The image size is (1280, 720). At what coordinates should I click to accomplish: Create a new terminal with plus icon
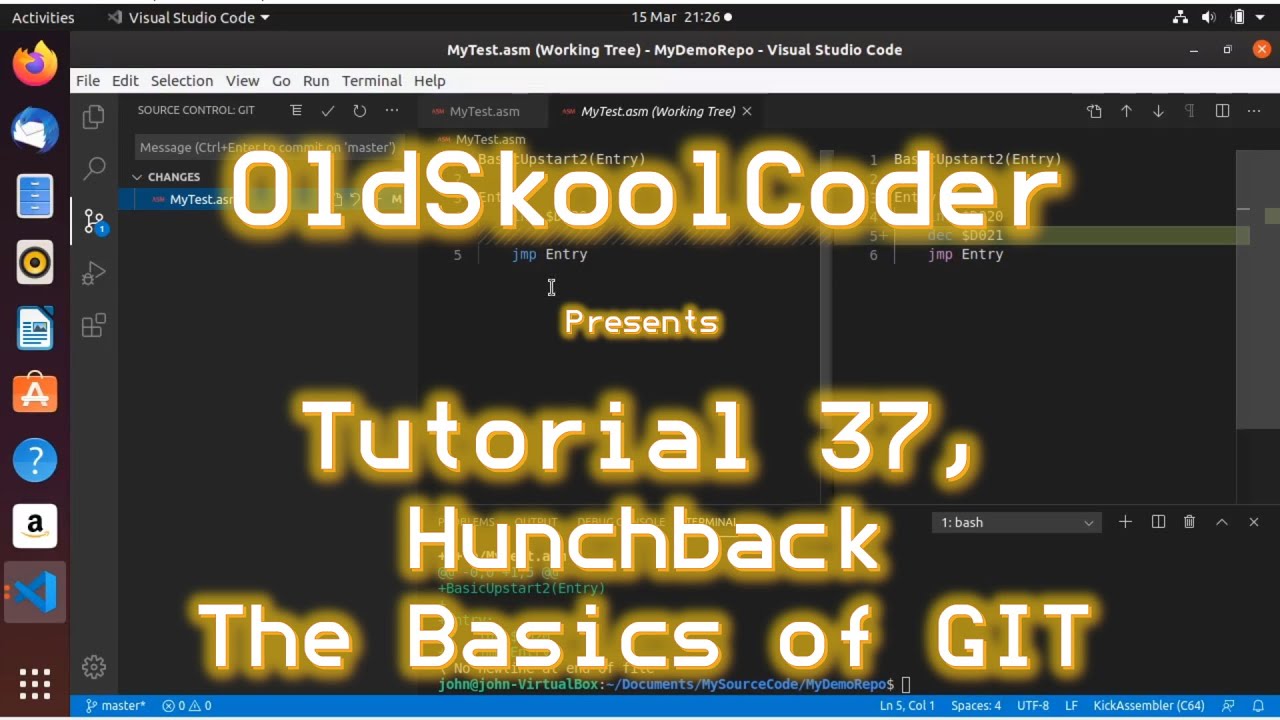click(x=1125, y=522)
